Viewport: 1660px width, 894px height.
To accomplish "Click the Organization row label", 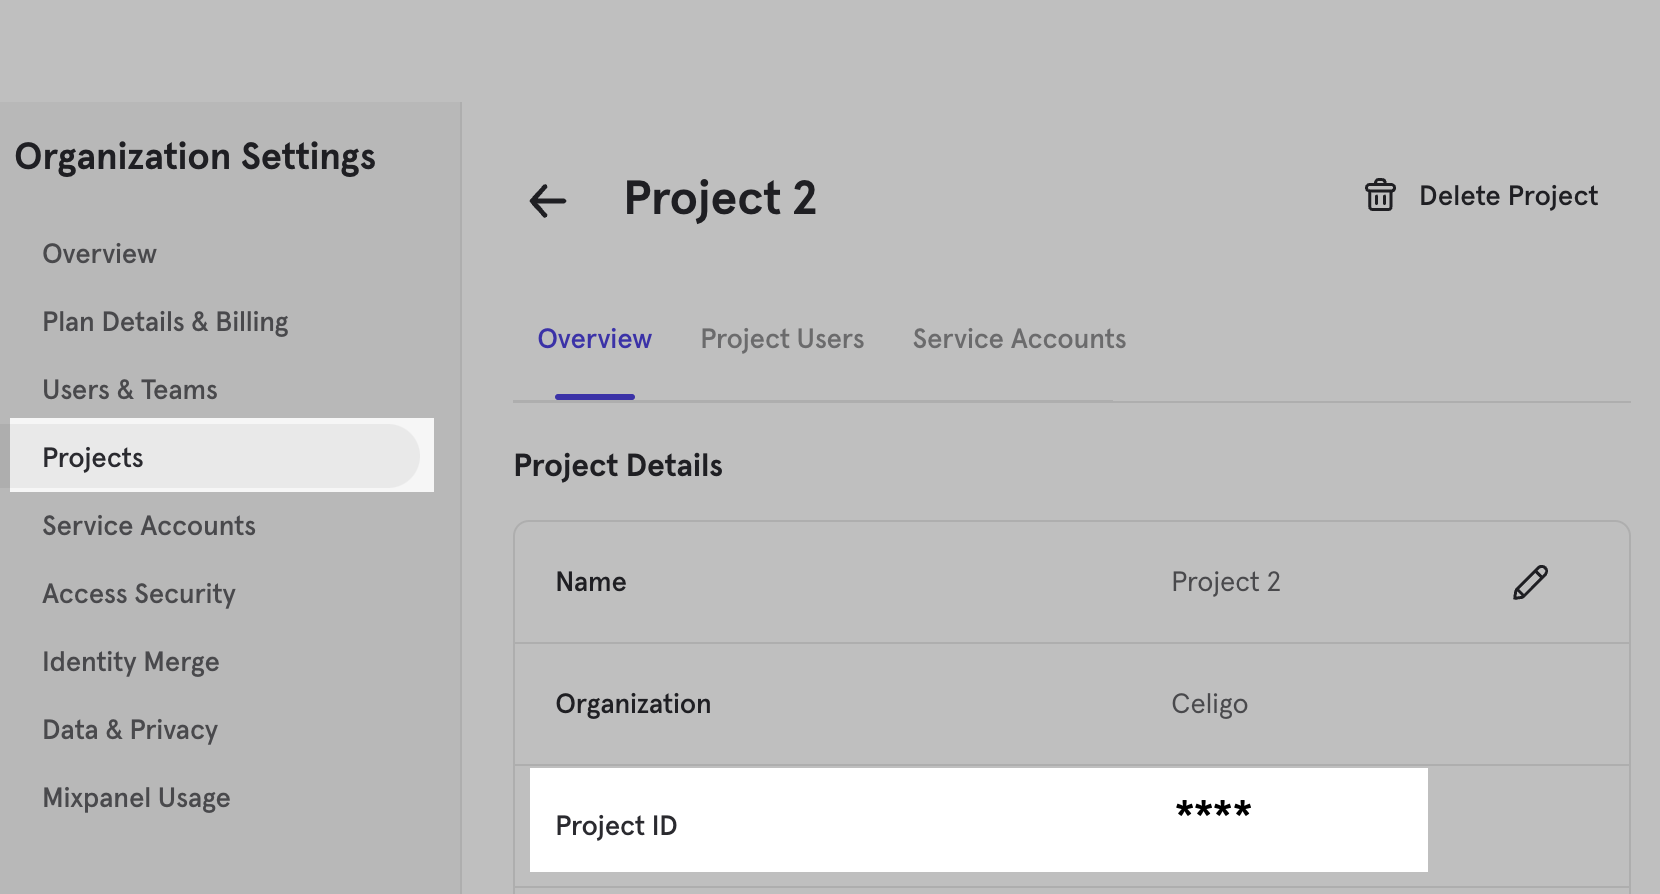I will (633, 704).
